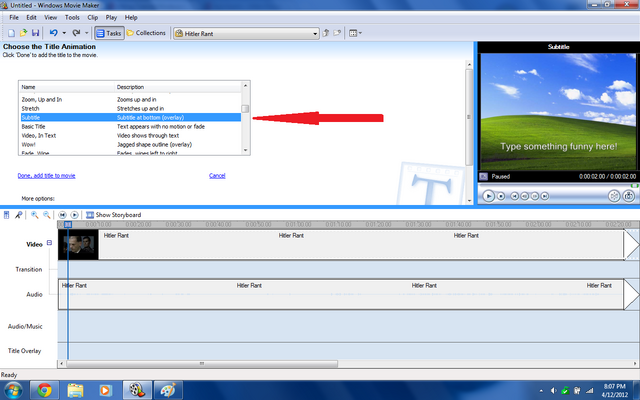
Task: Click the task pane scroll up arrow
Action: 469,64
